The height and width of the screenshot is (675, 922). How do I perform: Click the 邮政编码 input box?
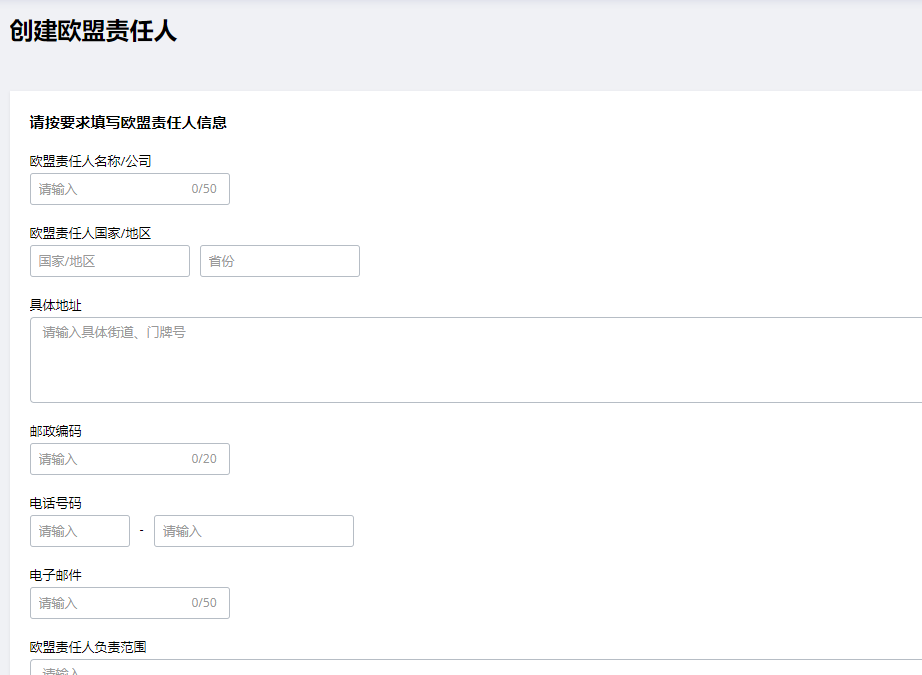[x=110, y=459]
